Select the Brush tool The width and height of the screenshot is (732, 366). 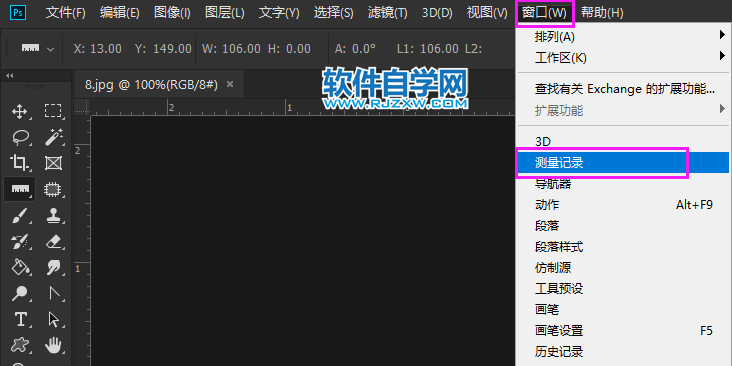[19, 216]
